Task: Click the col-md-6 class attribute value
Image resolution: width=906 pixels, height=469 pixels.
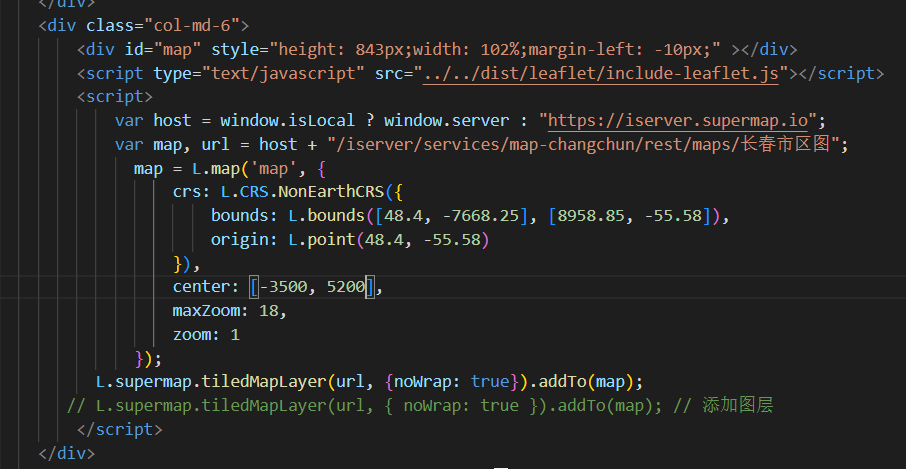Action: tap(192, 25)
